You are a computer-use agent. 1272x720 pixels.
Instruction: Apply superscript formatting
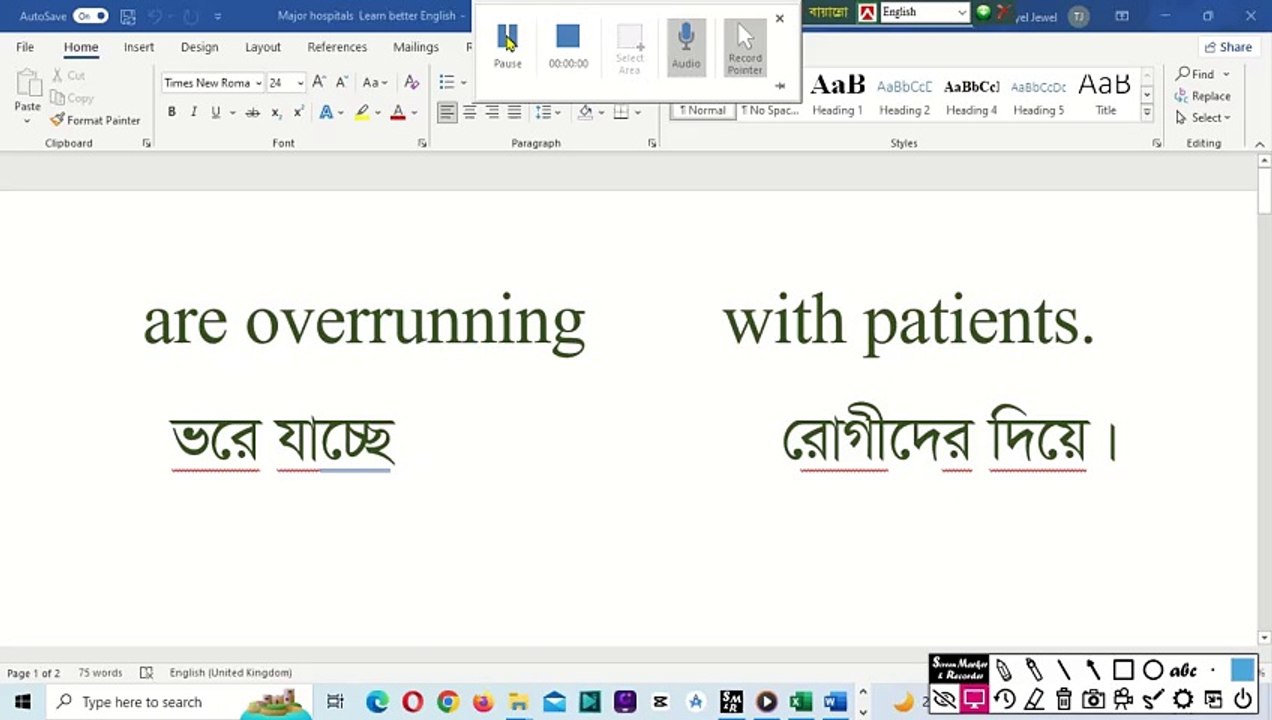tap(298, 112)
